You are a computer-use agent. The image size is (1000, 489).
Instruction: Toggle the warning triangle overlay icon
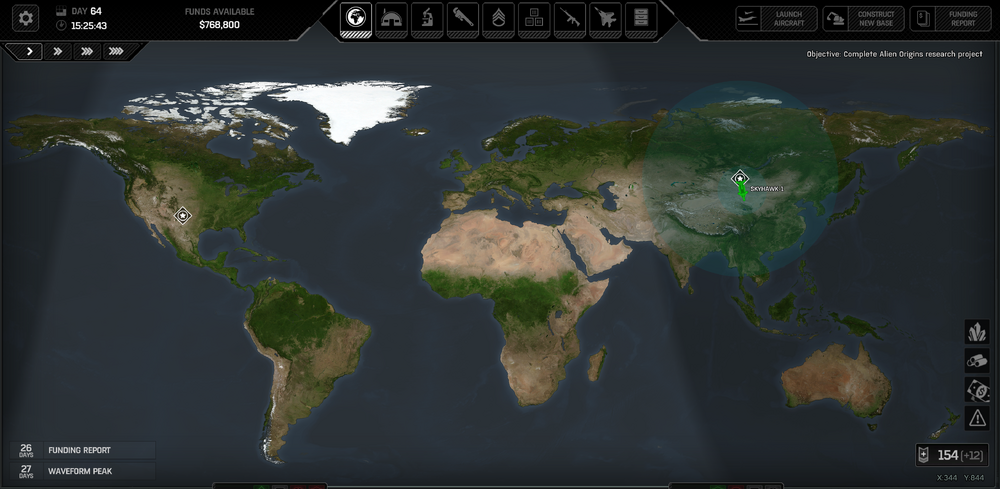point(977,418)
